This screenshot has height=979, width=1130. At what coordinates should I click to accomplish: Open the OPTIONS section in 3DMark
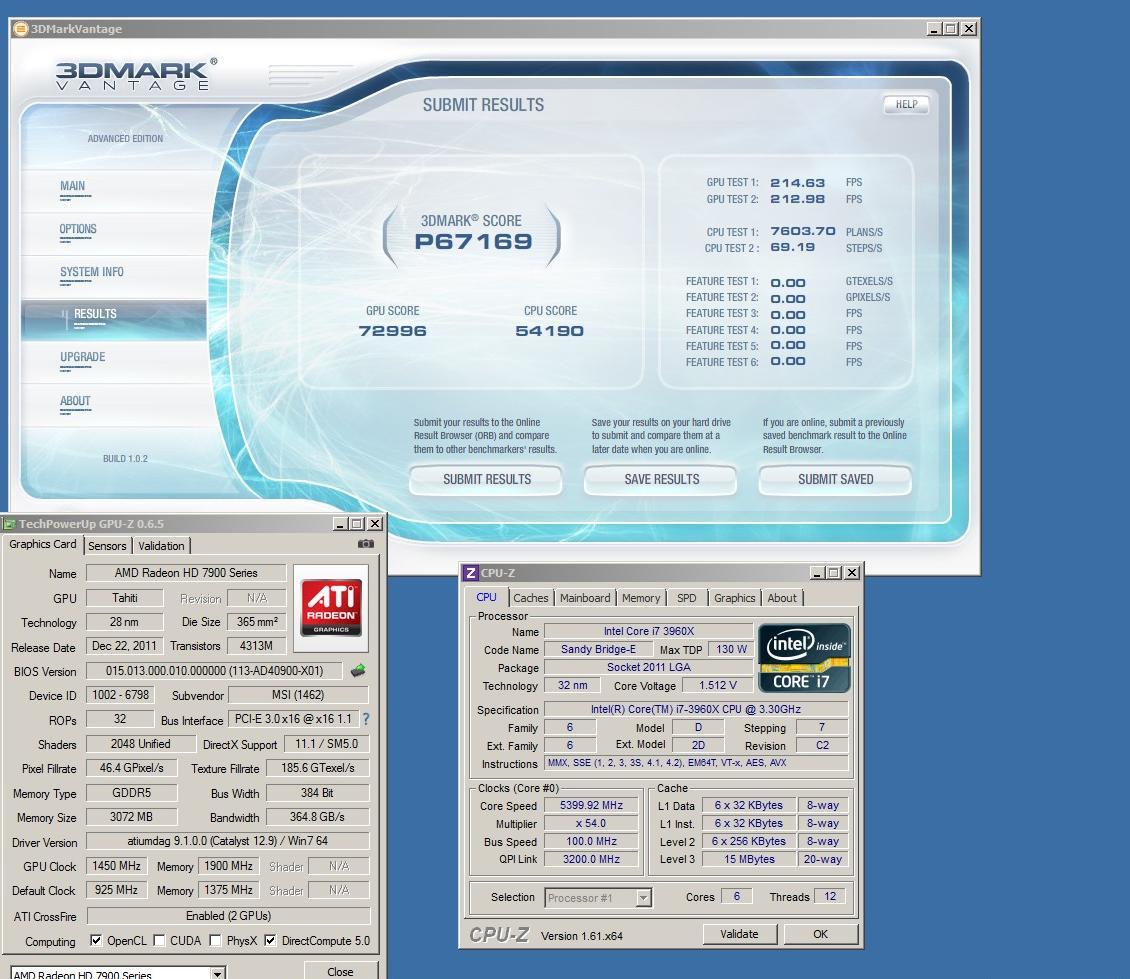tap(78, 229)
